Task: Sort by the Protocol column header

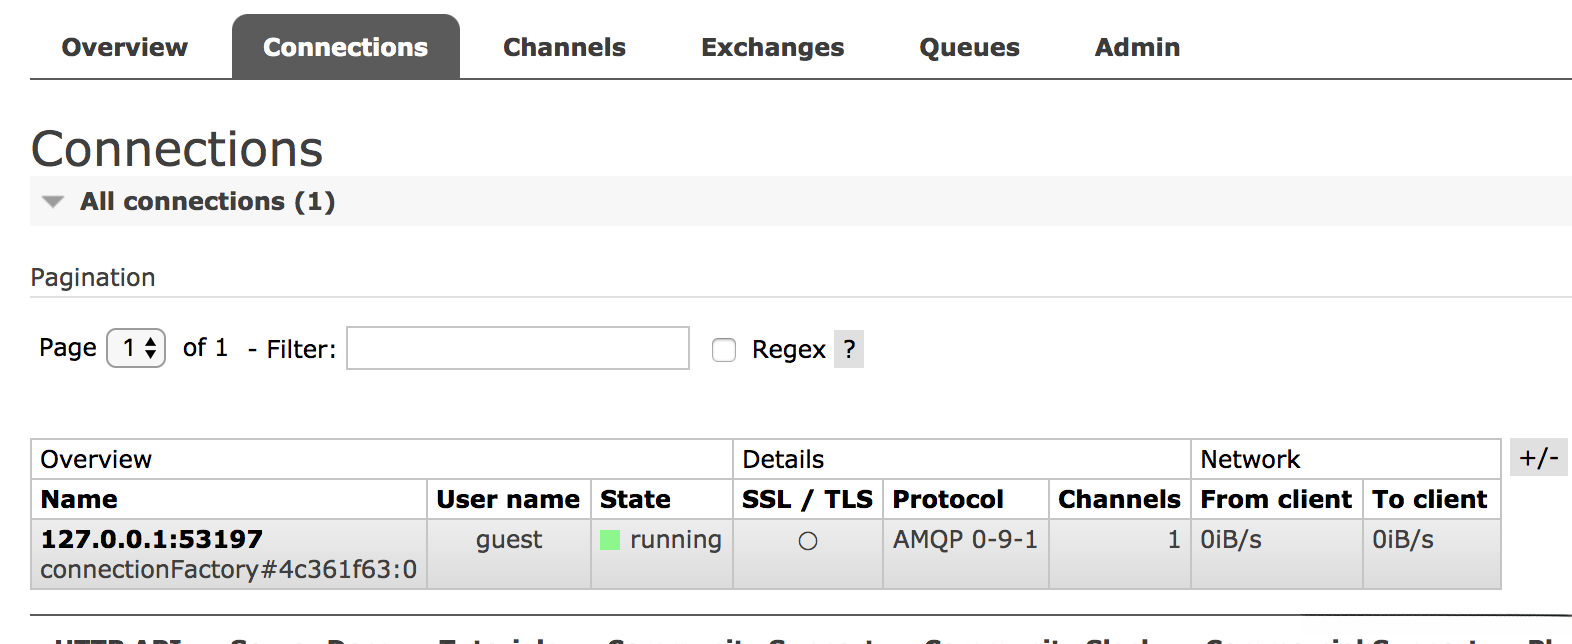Action: (x=947, y=499)
